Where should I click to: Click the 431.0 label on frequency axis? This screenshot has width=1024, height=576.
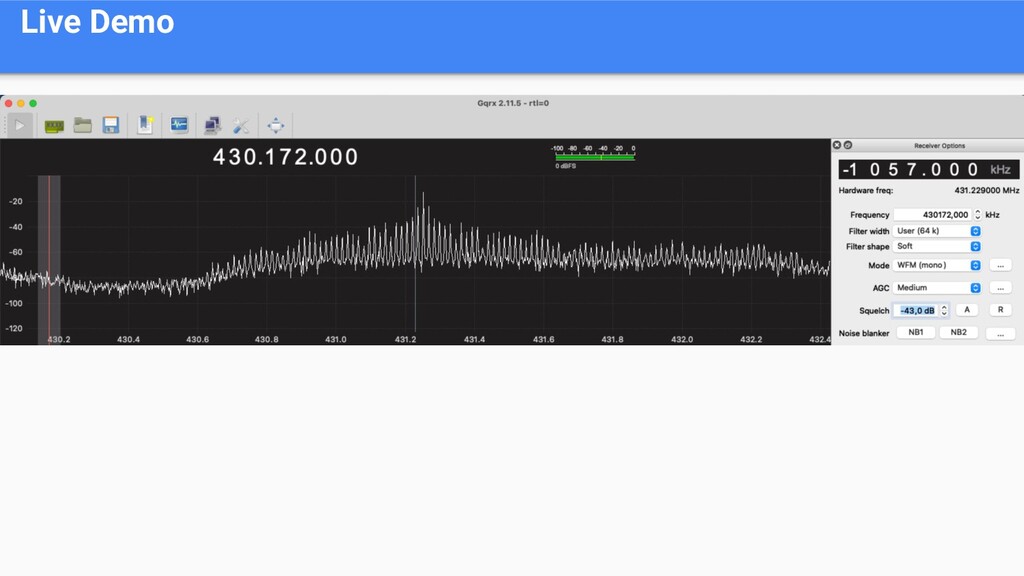coord(336,340)
